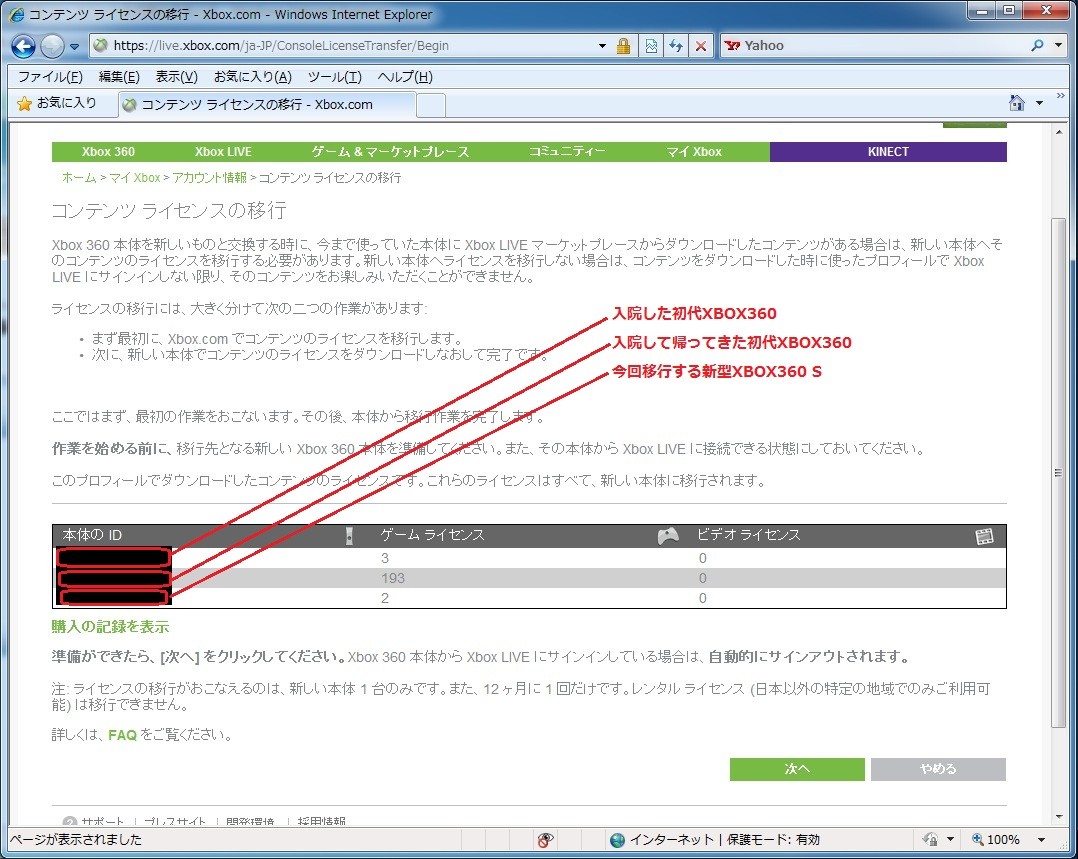Open the ファイル(F) menu
Image resolution: width=1078 pixels, height=859 pixels.
[50, 76]
